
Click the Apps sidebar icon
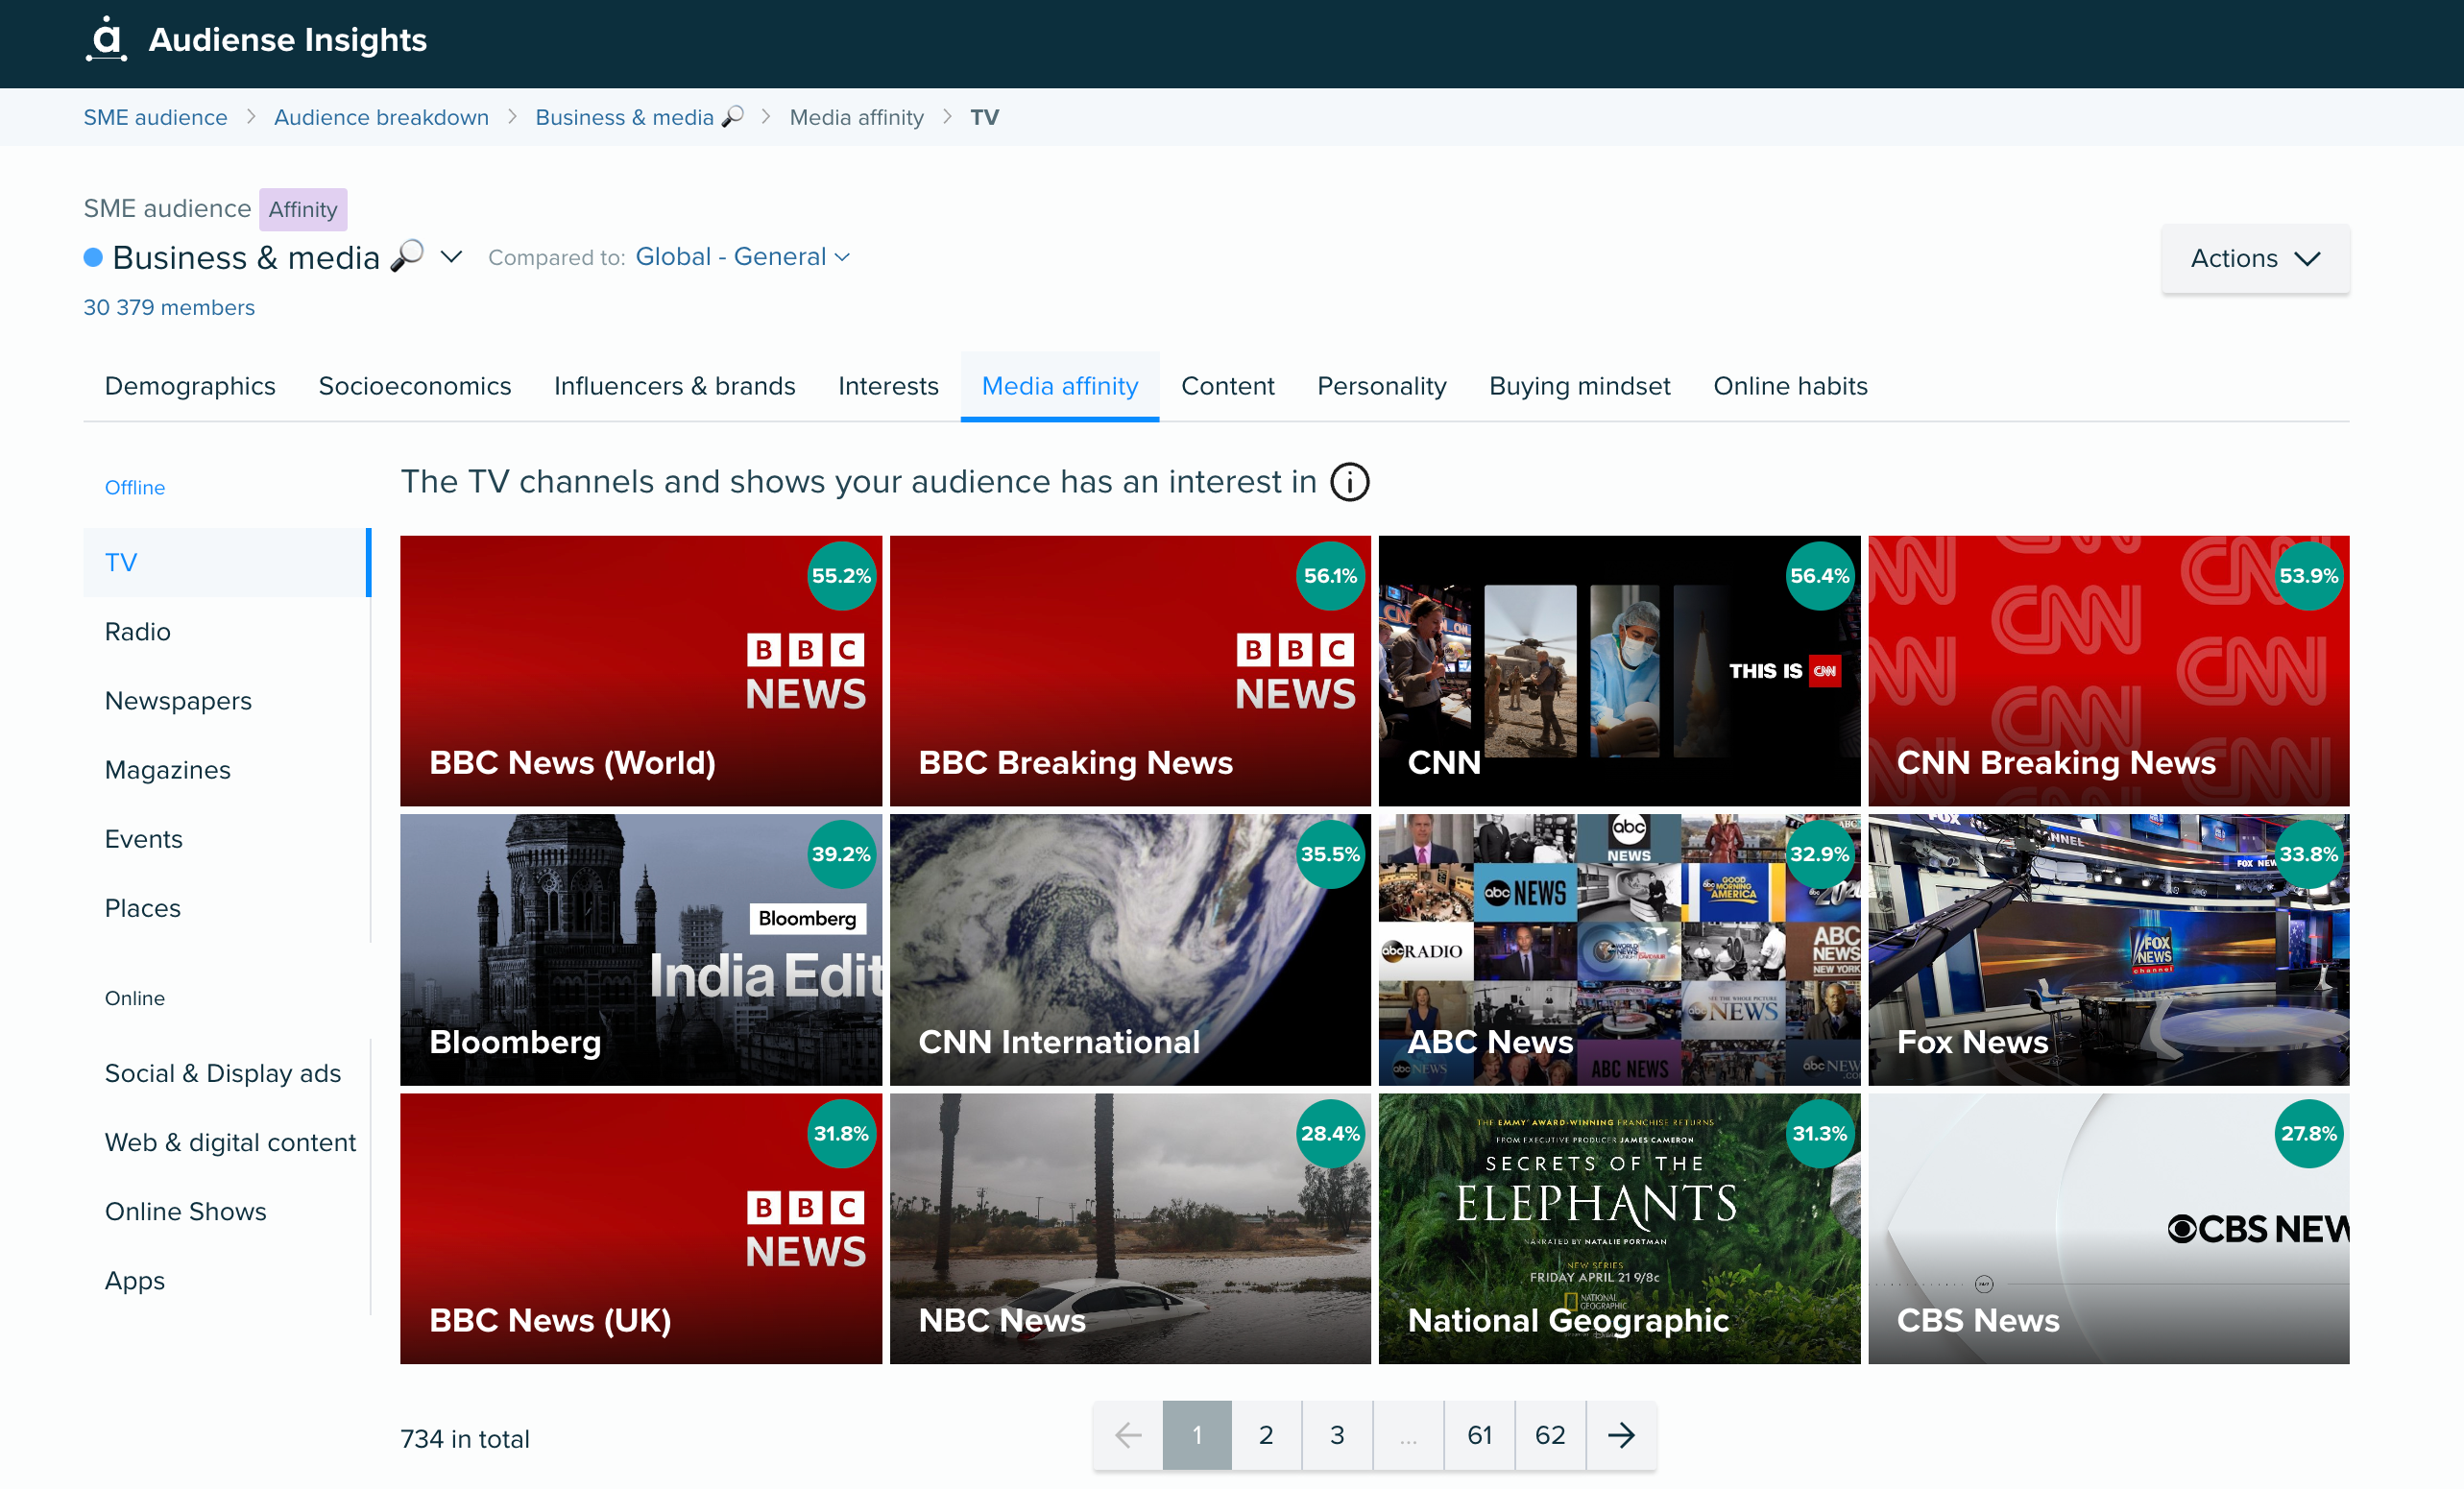pos(135,1282)
